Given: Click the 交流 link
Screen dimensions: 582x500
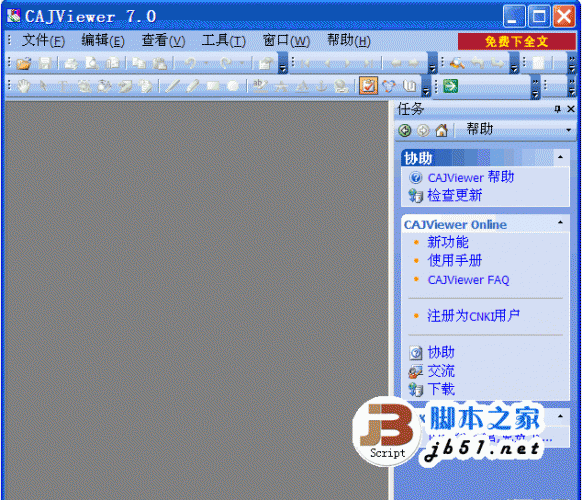Looking at the screenshot, I should point(441,371).
